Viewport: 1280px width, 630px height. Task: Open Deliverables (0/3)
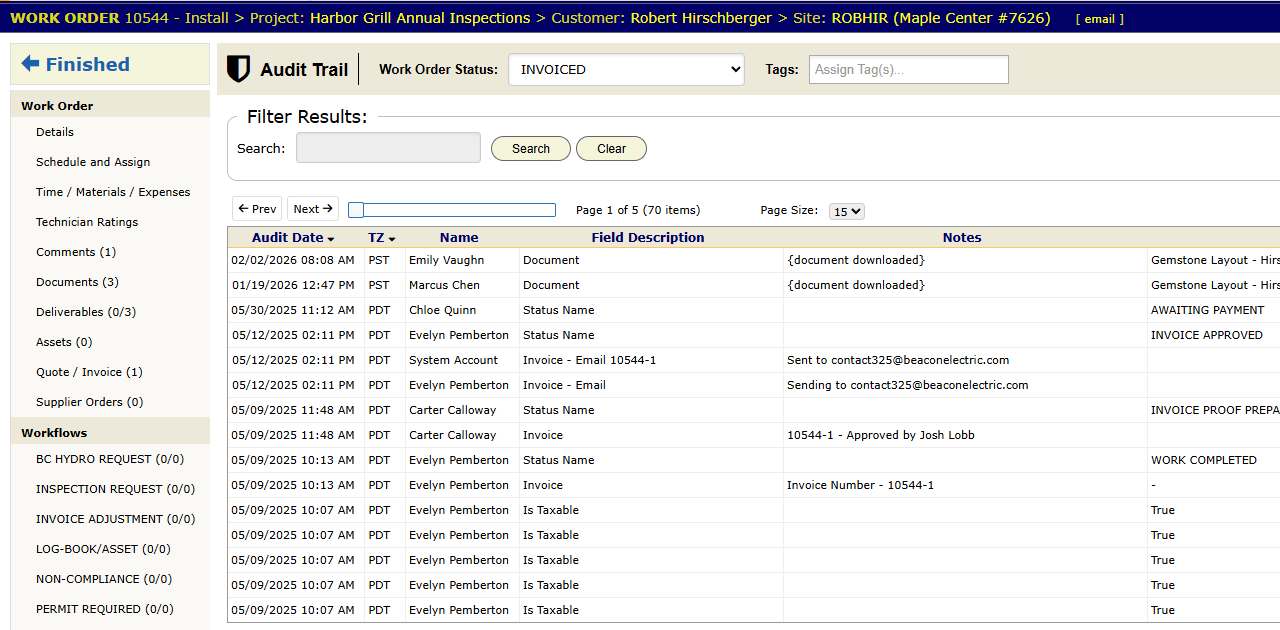click(86, 312)
